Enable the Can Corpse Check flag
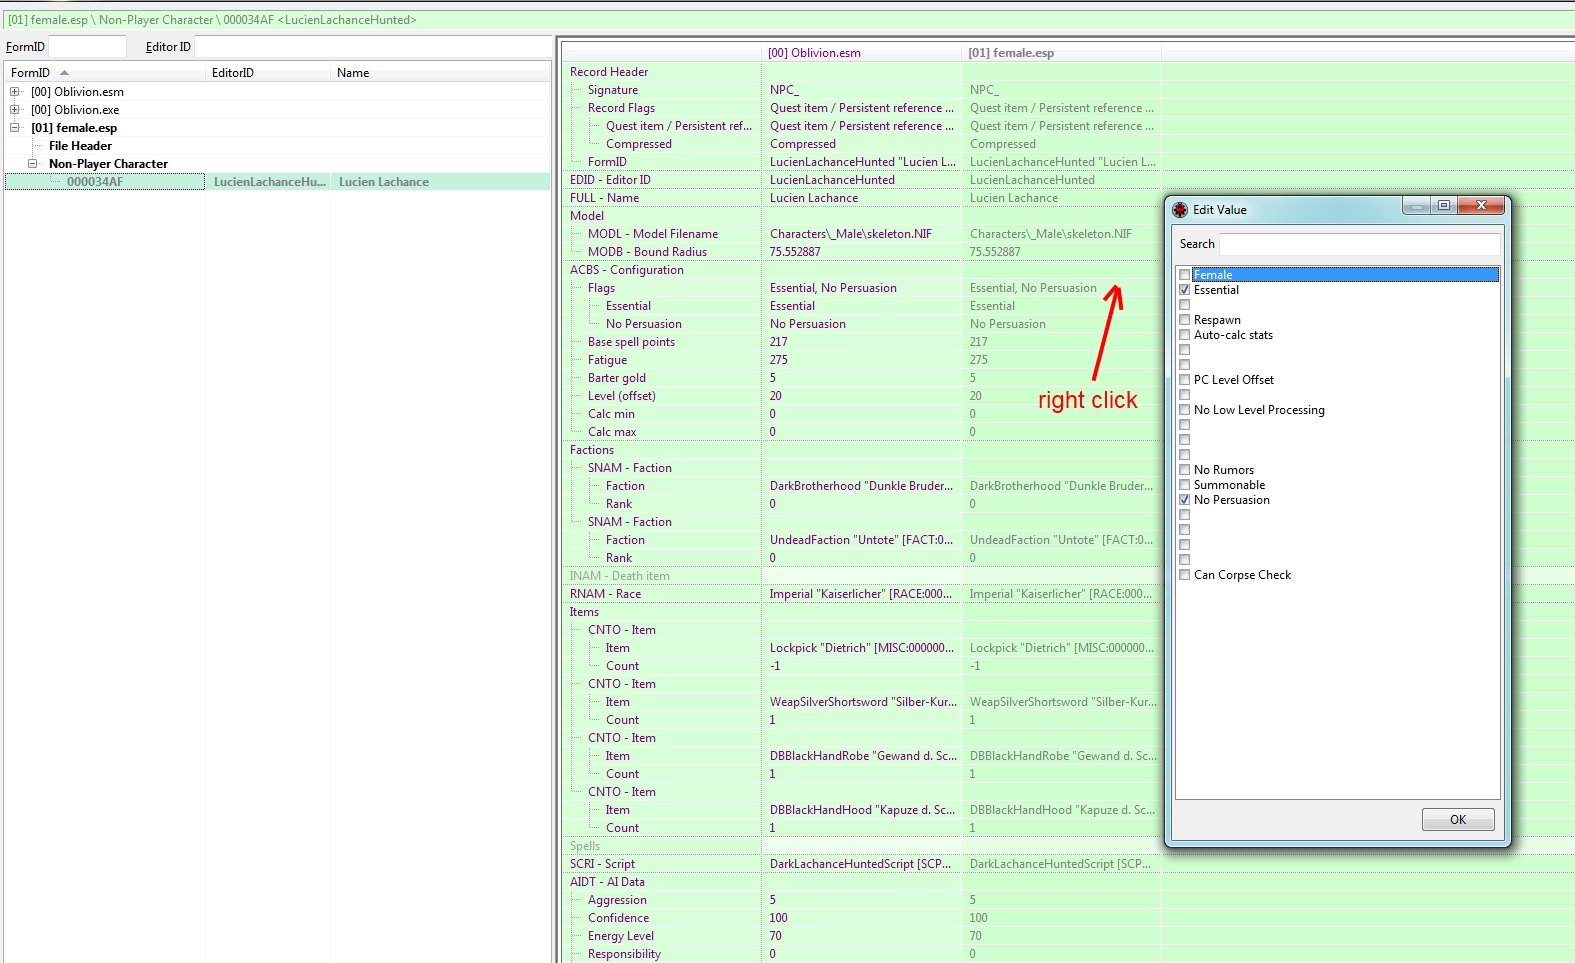This screenshot has width=1575, height=963. click(x=1185, y=575)
